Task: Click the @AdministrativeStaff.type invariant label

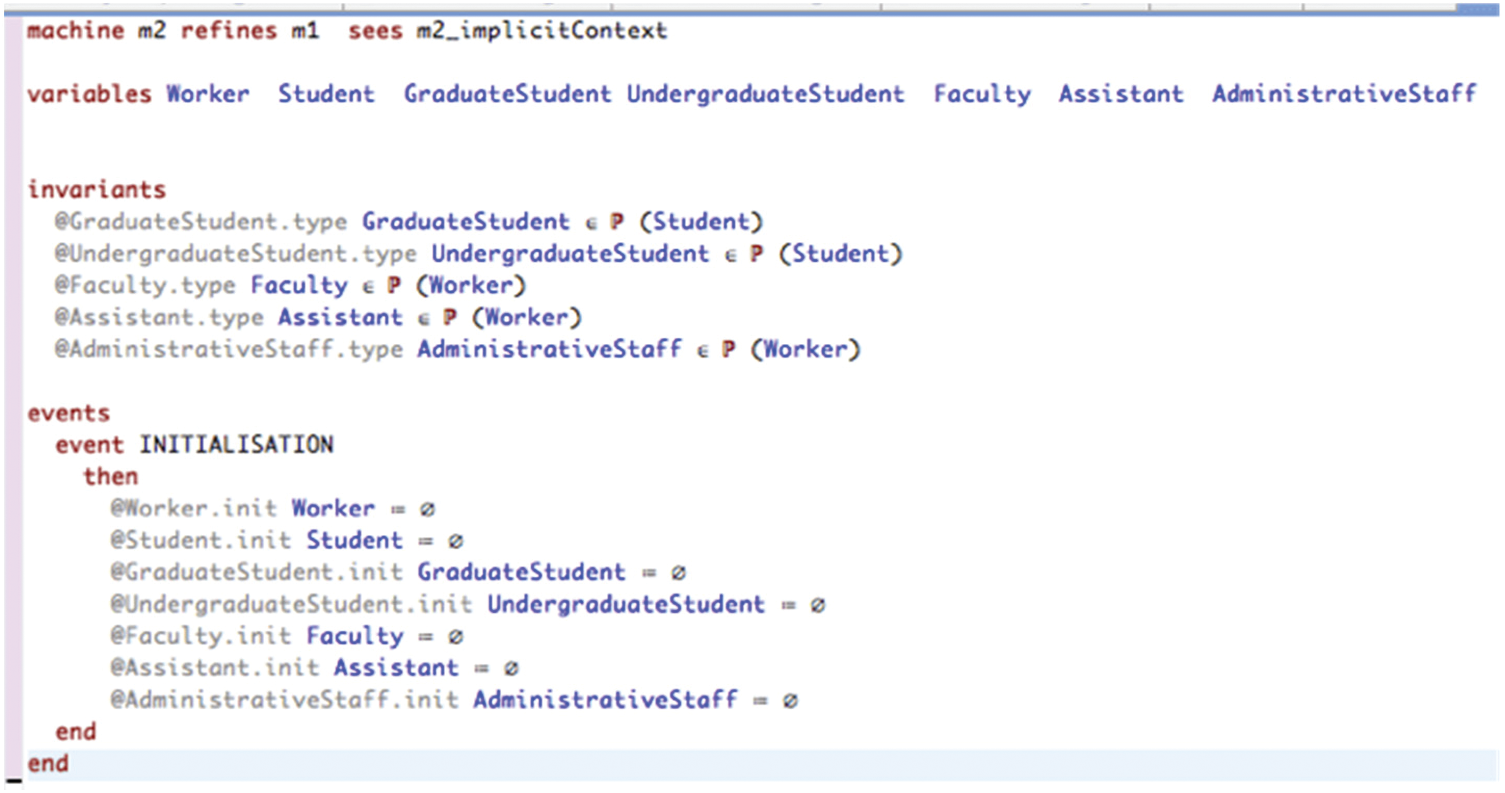Action: pyautogui.click(x=229, y=350)
